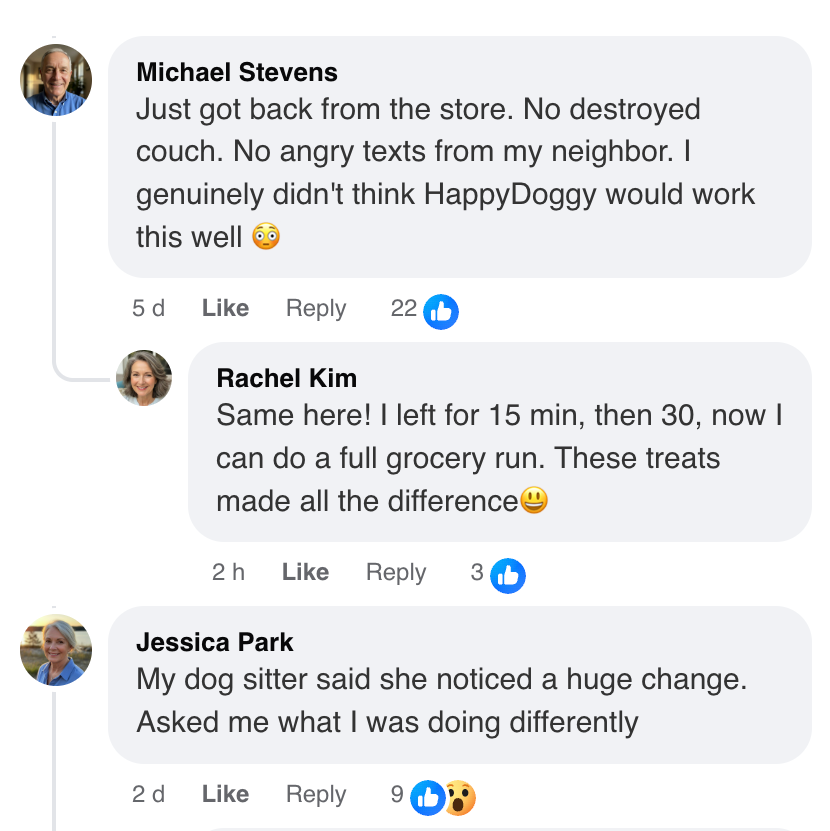Click thumbs-up reaction on Rachel Kim's reply

[x=508, y=575]
